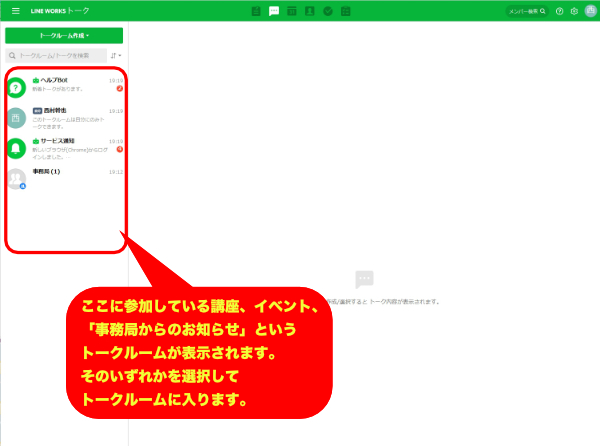
Task: Click the メンバー検索 search box
Action: click(x=527, y=11)
